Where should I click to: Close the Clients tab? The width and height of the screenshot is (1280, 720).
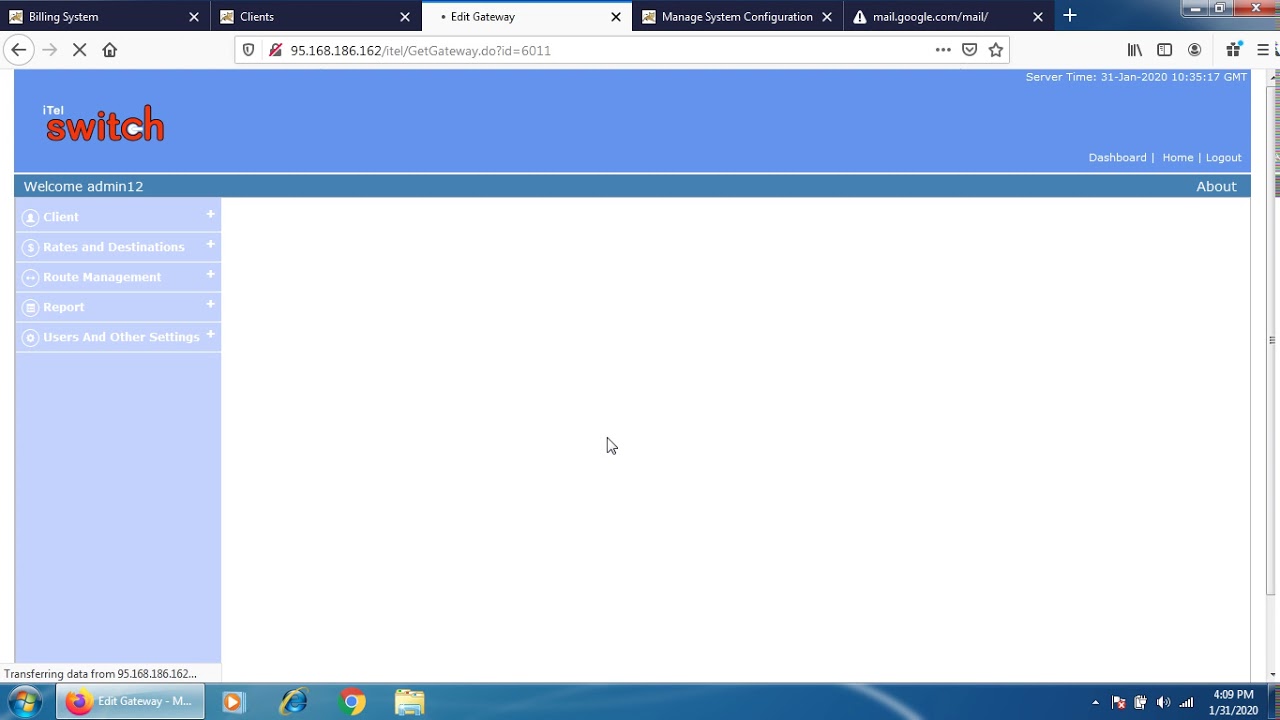[x=405, y=16]
